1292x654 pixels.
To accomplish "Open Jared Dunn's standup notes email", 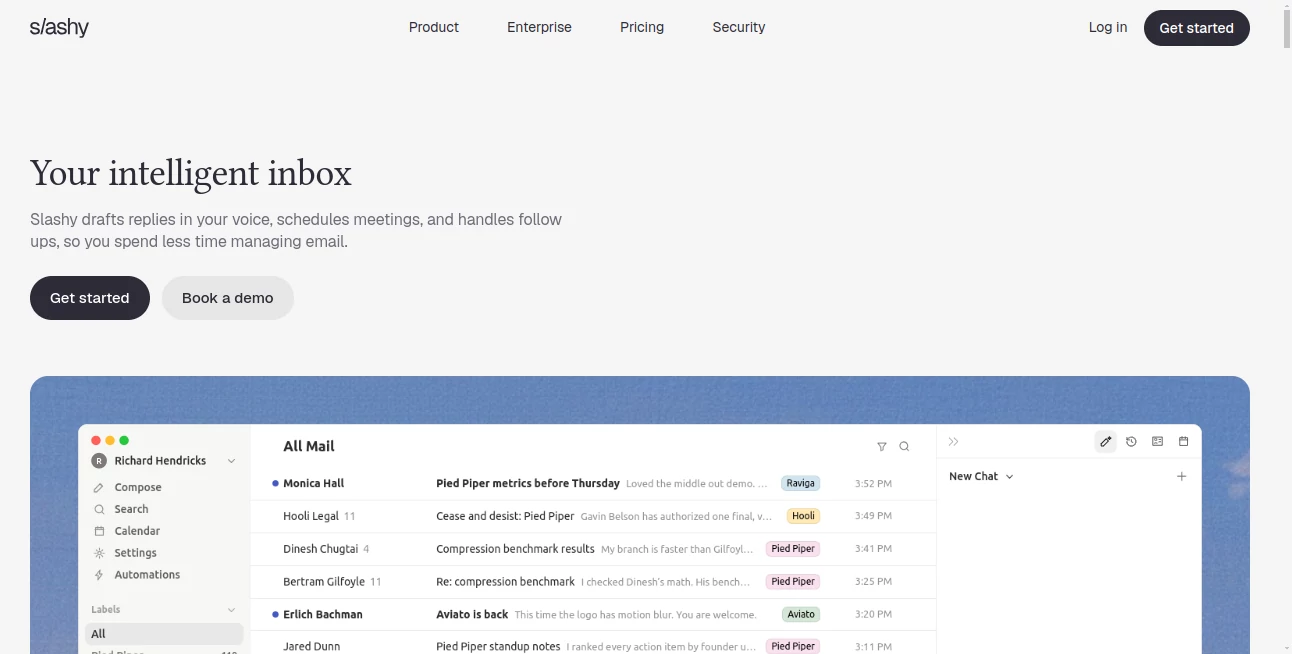I will click(593, 643).
